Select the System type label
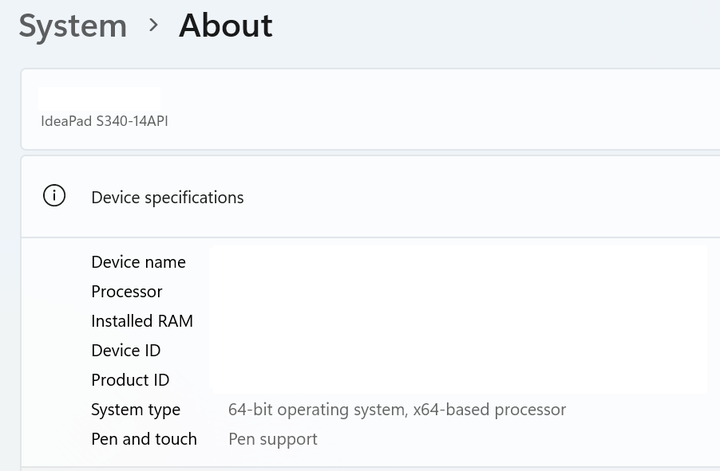 136,410
